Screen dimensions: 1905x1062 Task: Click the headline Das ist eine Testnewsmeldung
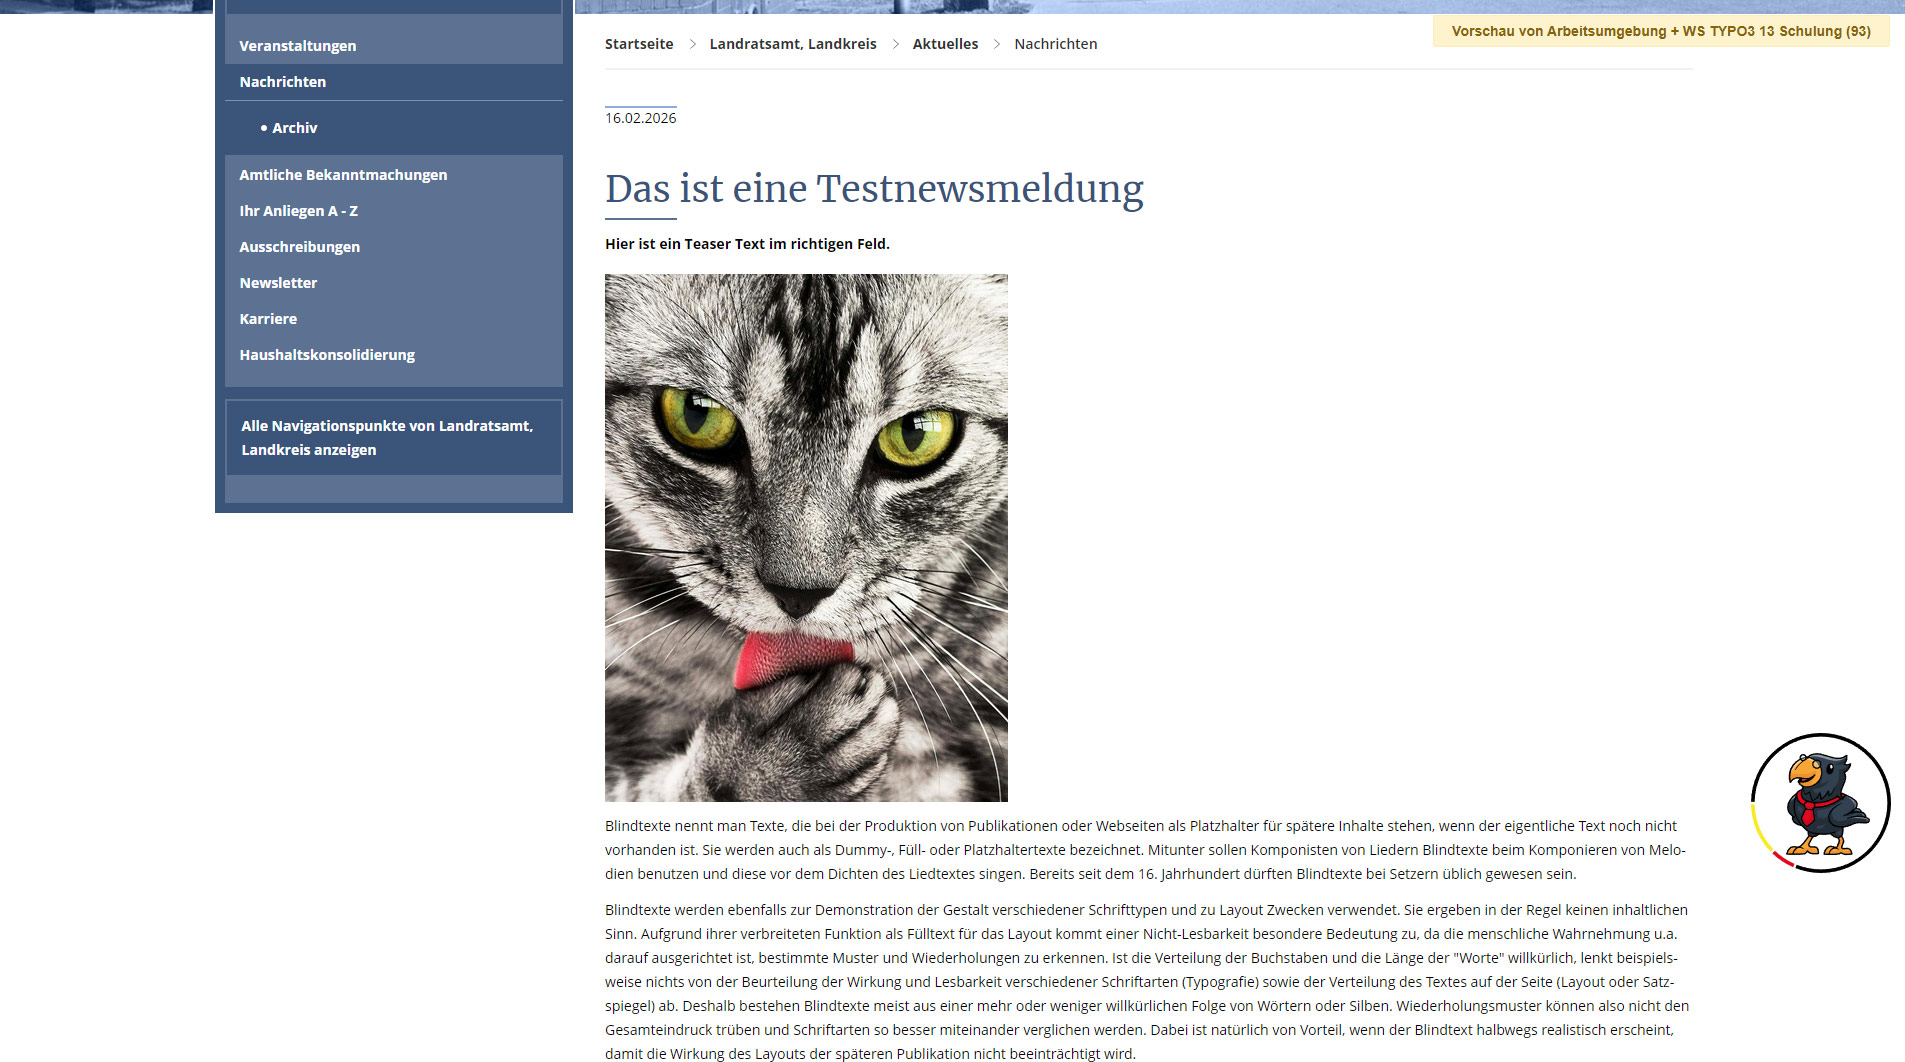tap(874, 189)
